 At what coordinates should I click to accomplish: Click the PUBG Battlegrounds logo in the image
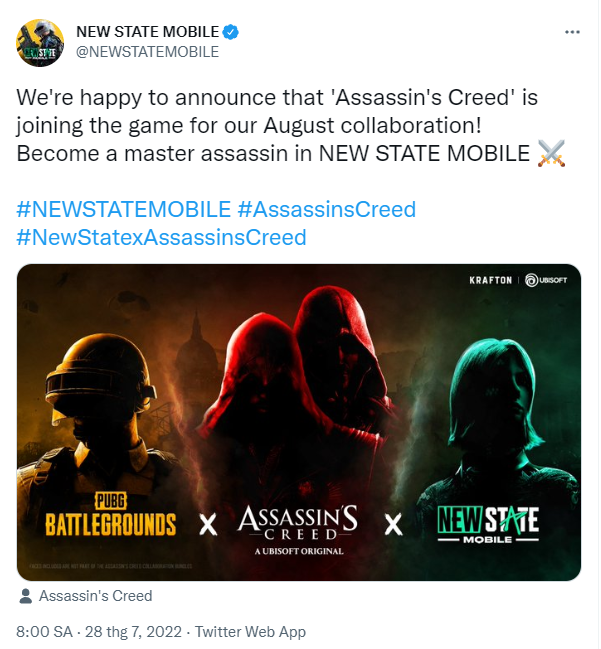(x=111, y=514)
